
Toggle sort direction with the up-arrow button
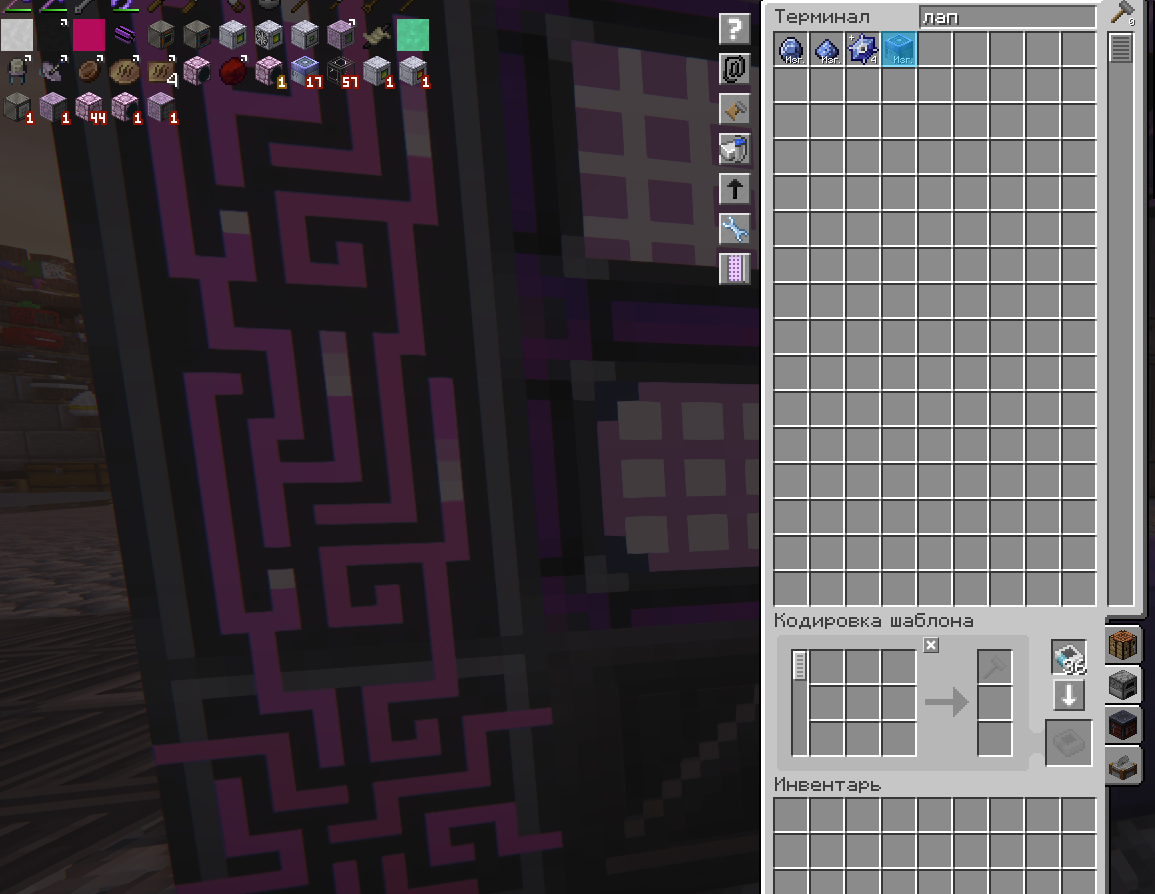(x=734, y=189)
